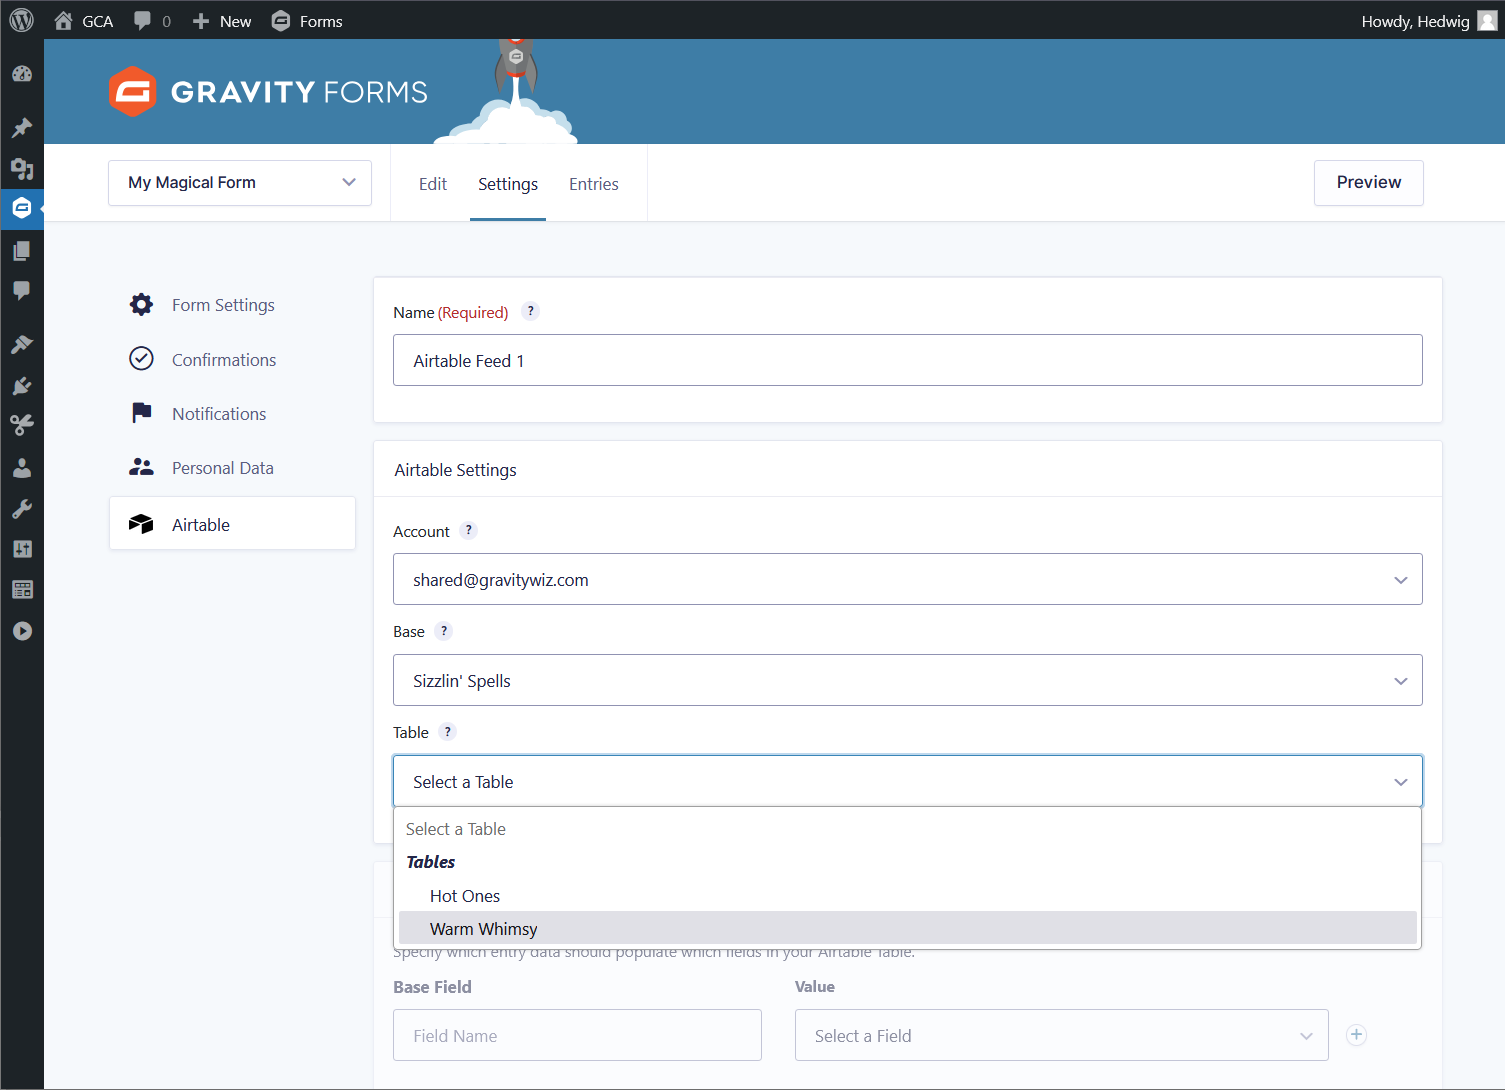The image size is (1505, 1090).
Task: Open Forms in the admin bar
Action: (x=307, y=21)
